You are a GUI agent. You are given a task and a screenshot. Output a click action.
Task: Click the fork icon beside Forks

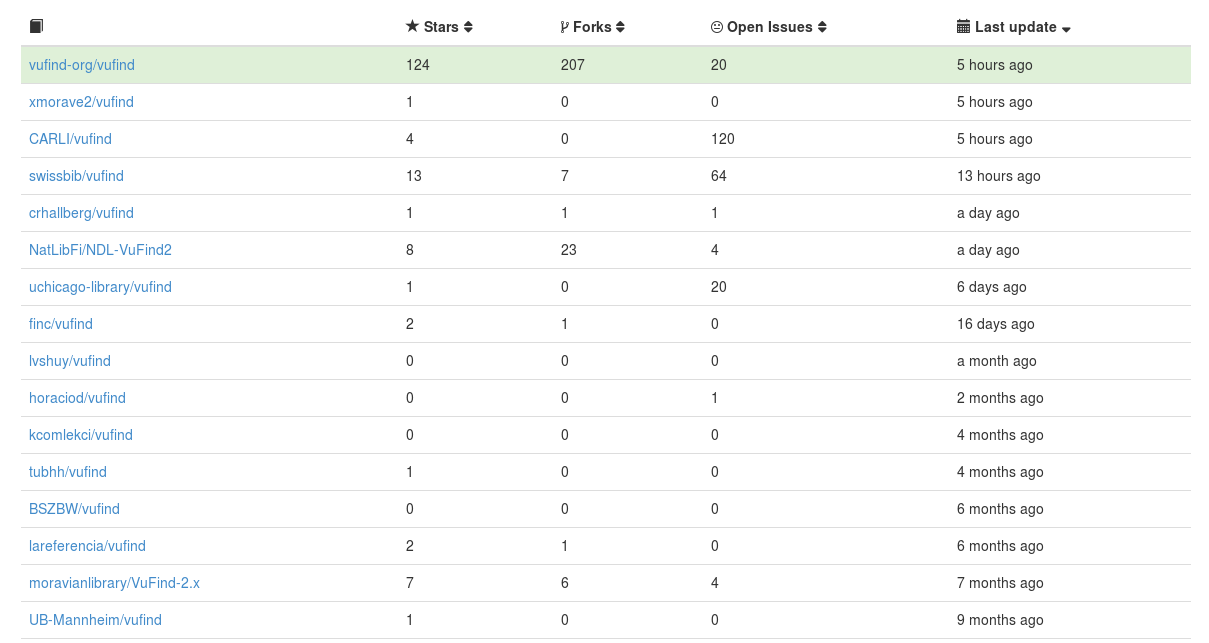pyautogui.click(x=565, y=27)
